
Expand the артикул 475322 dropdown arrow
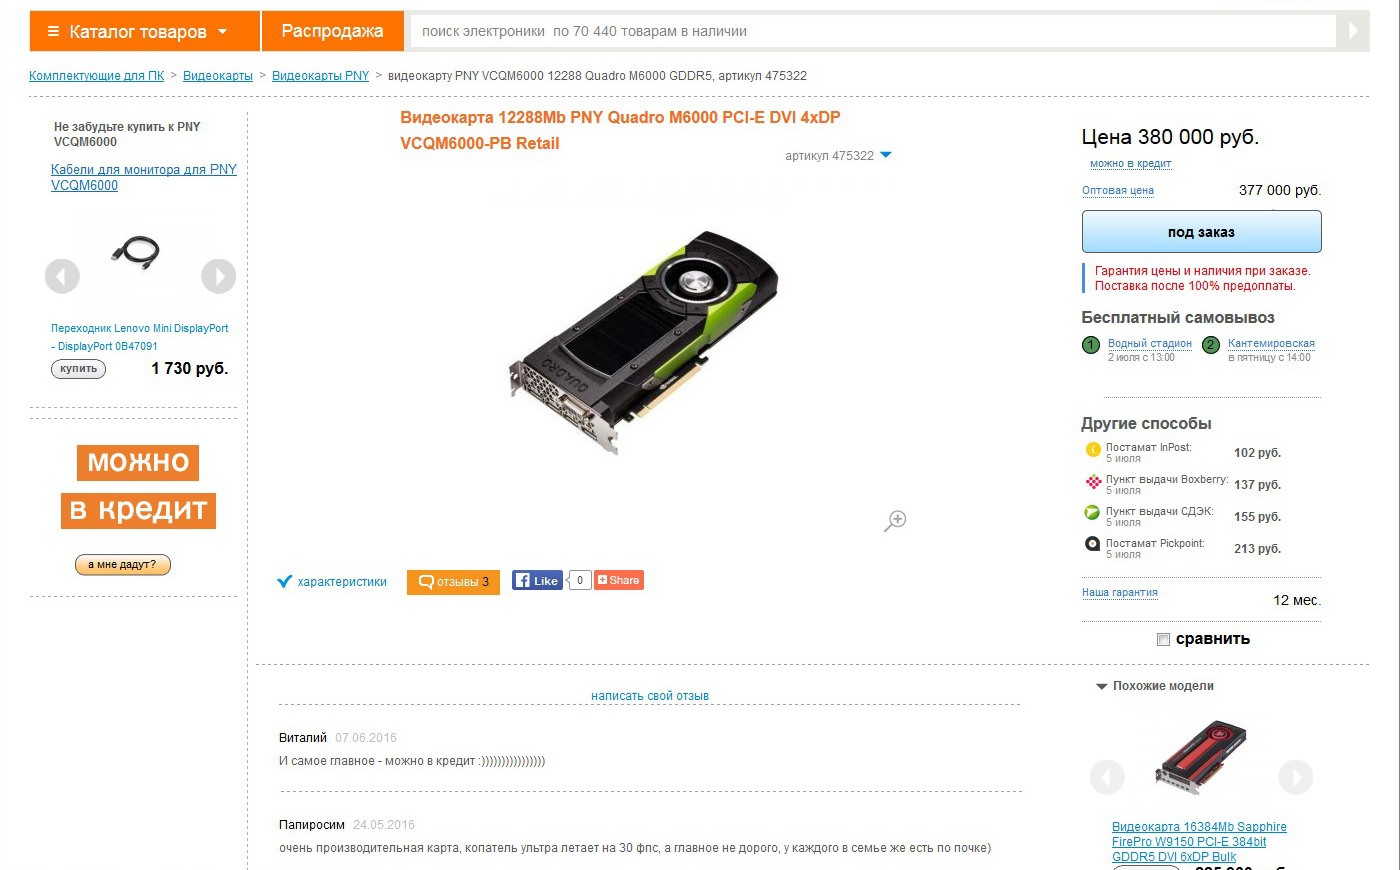[x=885, y=155]
